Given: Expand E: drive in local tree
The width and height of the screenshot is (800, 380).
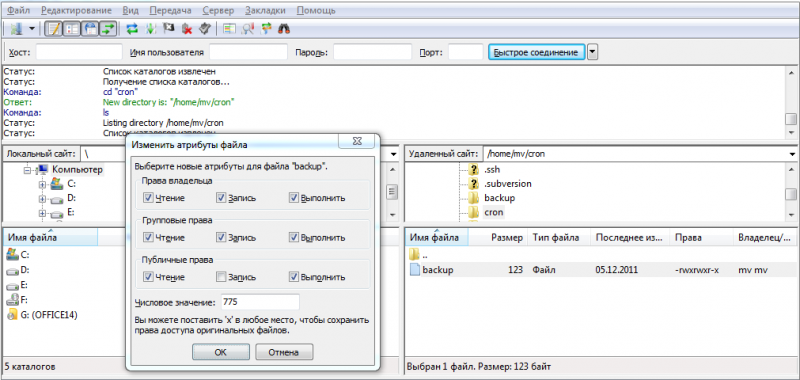Looking at the screenshot, I should pos(42,213).
